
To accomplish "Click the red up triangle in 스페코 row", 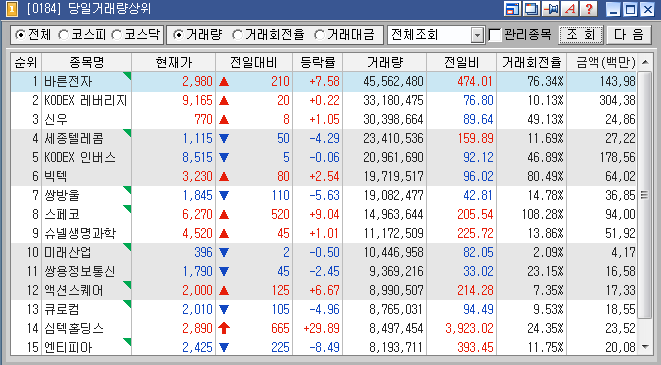I will (x=224, y=214).
